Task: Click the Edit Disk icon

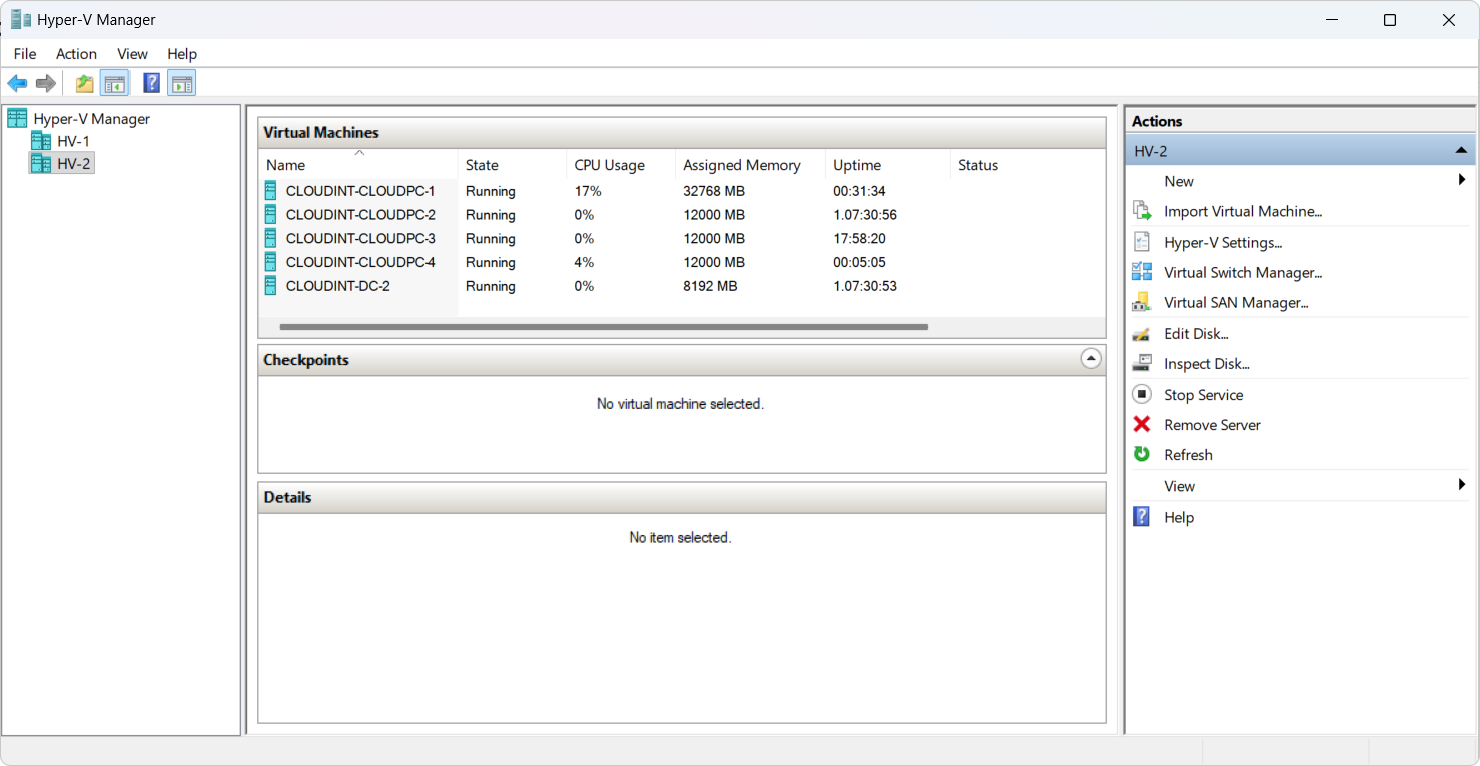Action: click(1142, 333)
